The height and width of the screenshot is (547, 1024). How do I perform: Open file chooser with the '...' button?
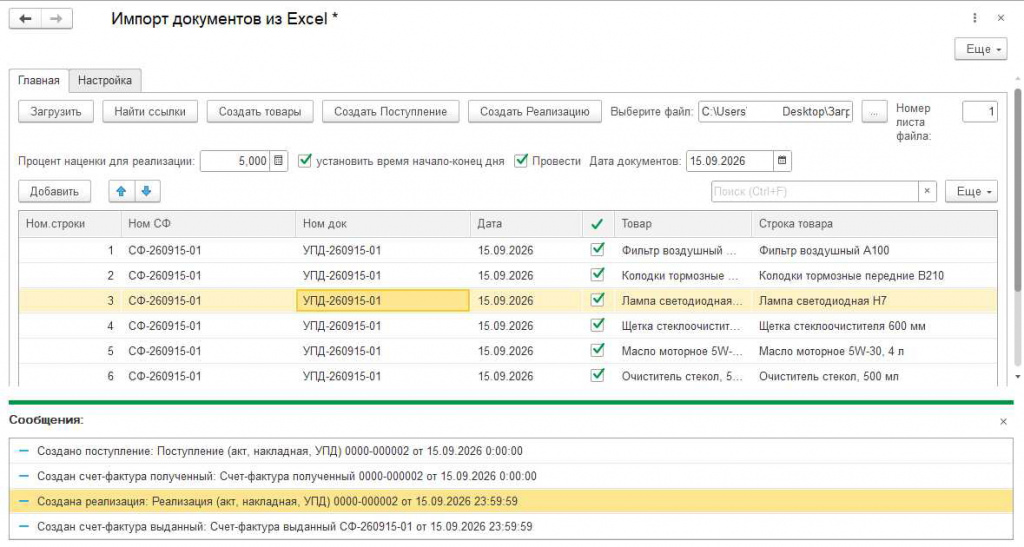874,112
